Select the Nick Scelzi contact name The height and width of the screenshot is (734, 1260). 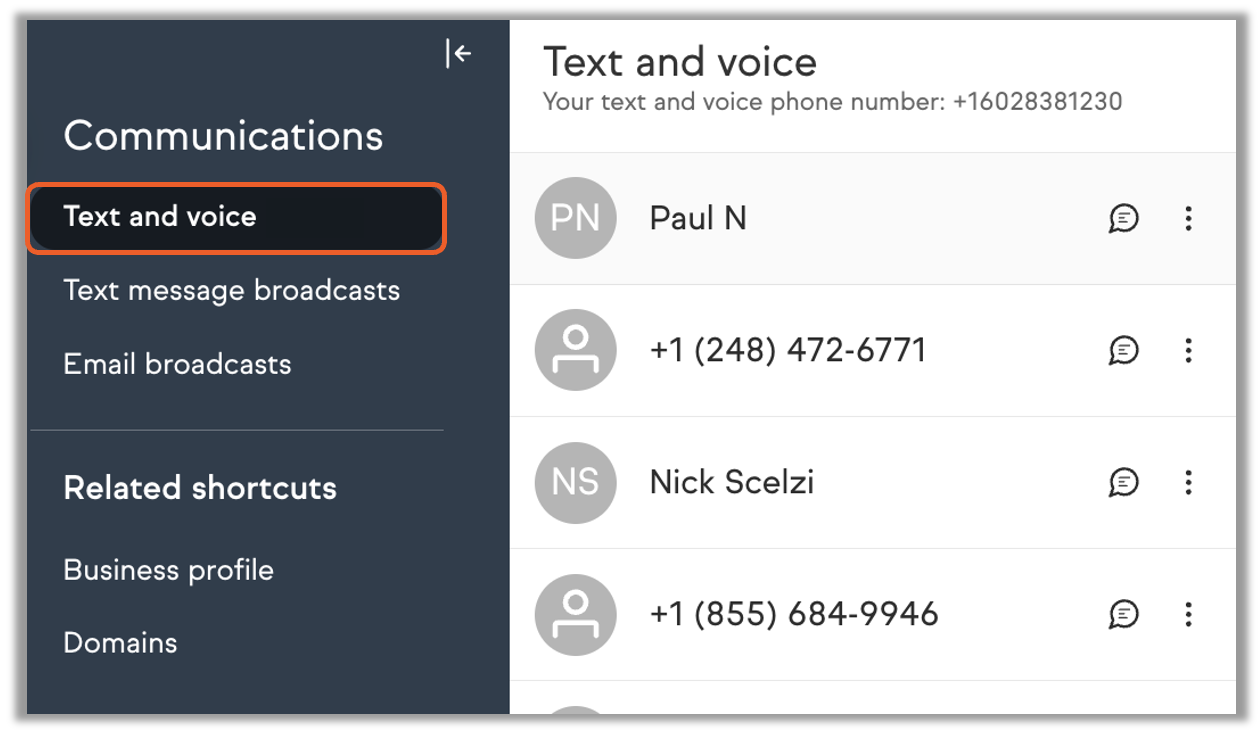point(732,482)
